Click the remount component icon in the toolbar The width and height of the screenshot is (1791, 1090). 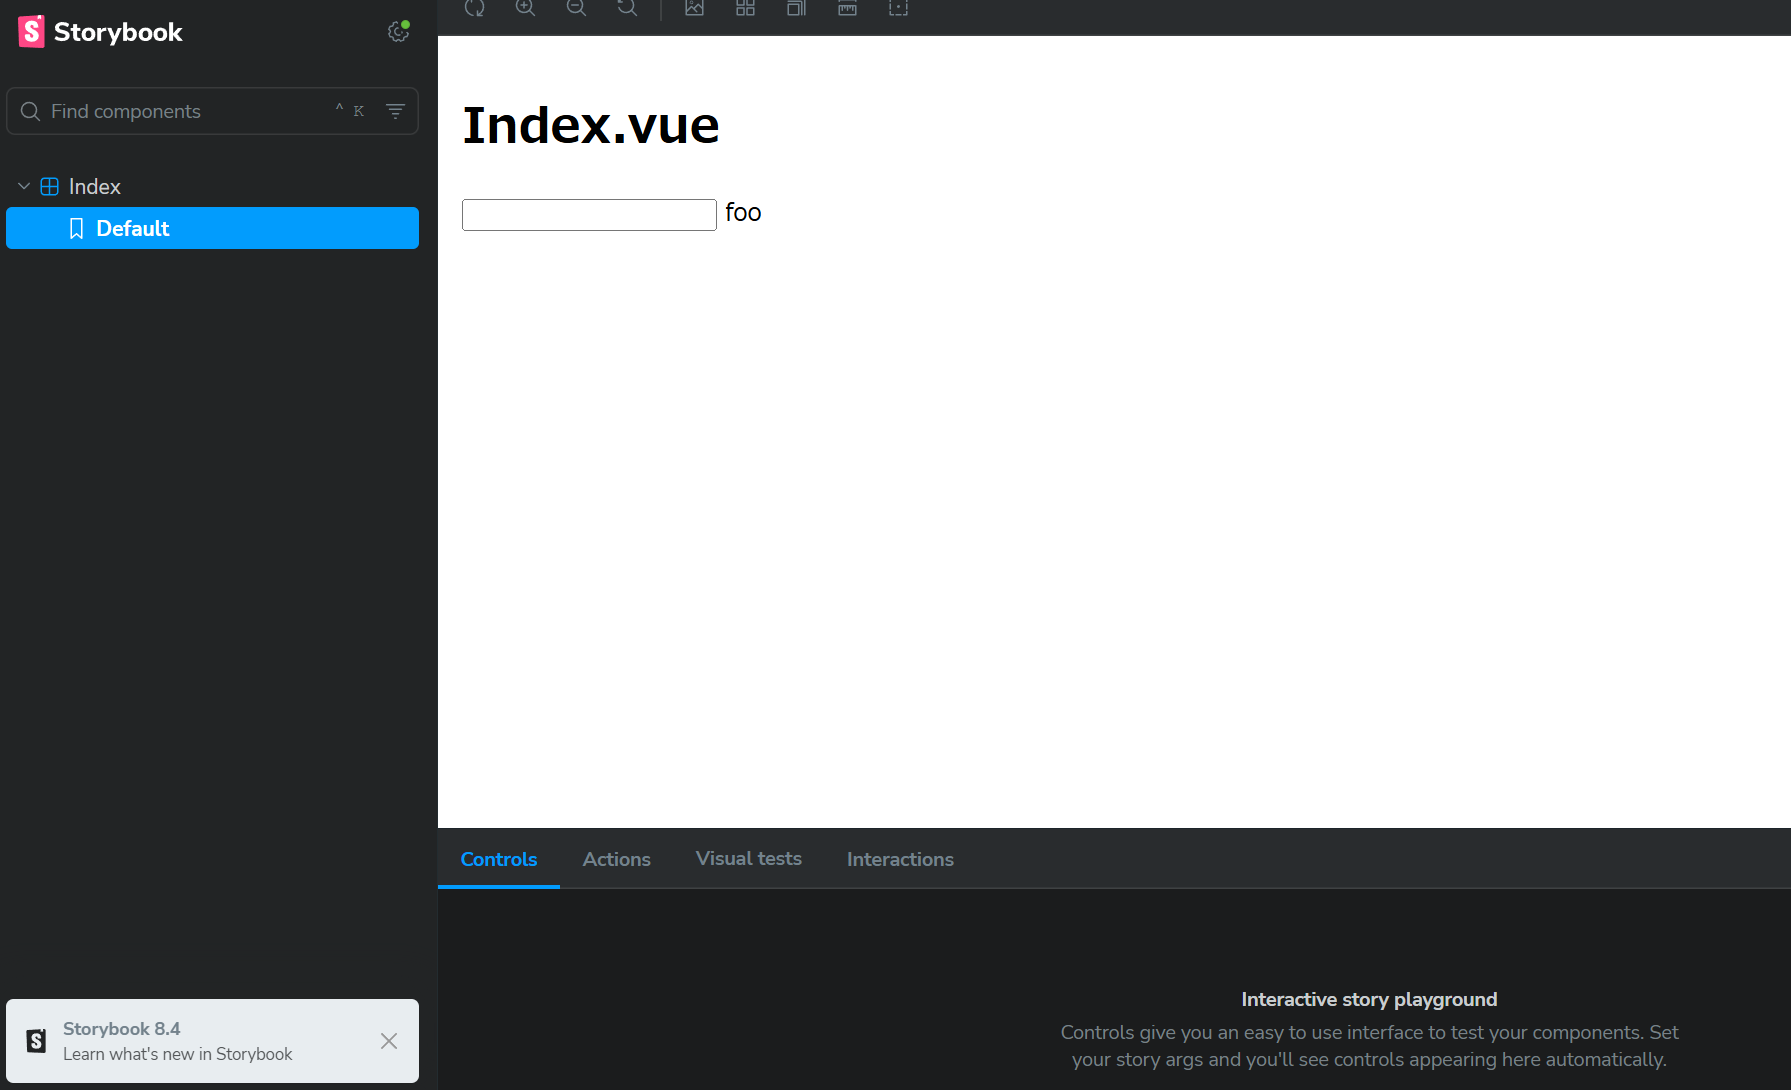coord(475,8)
